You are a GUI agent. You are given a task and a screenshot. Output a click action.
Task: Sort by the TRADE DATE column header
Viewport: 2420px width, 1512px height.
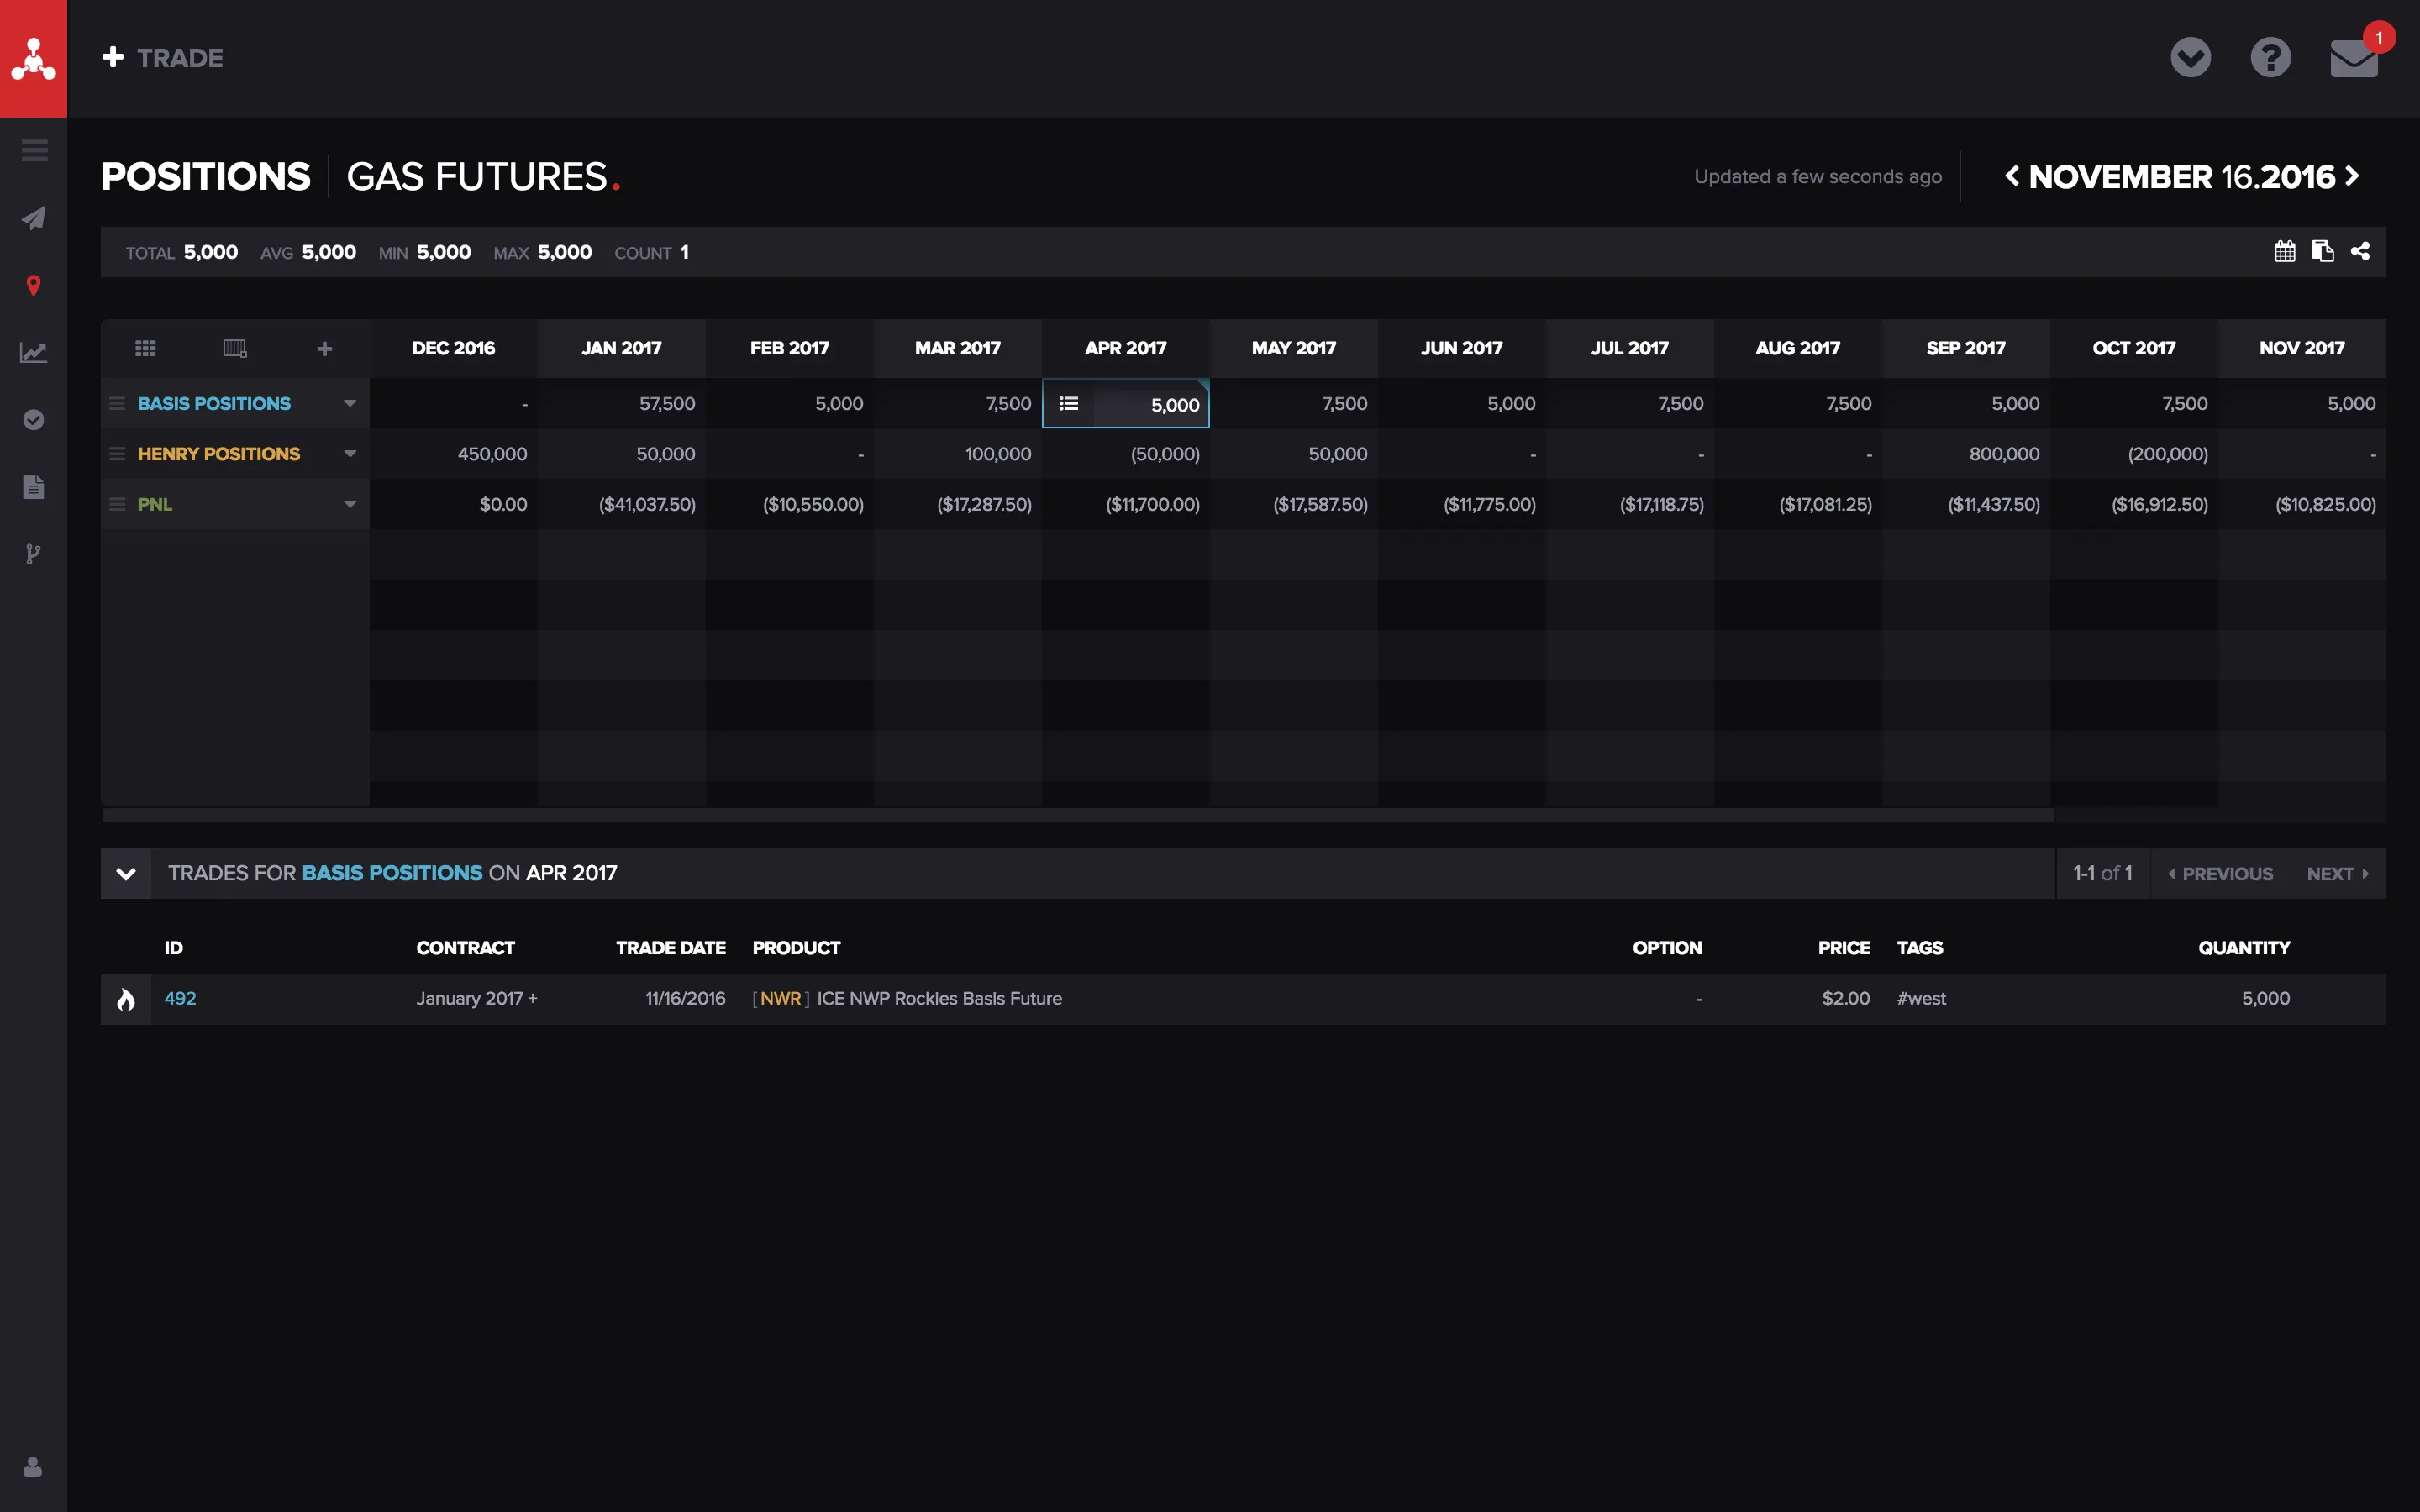tap(670, 947)
